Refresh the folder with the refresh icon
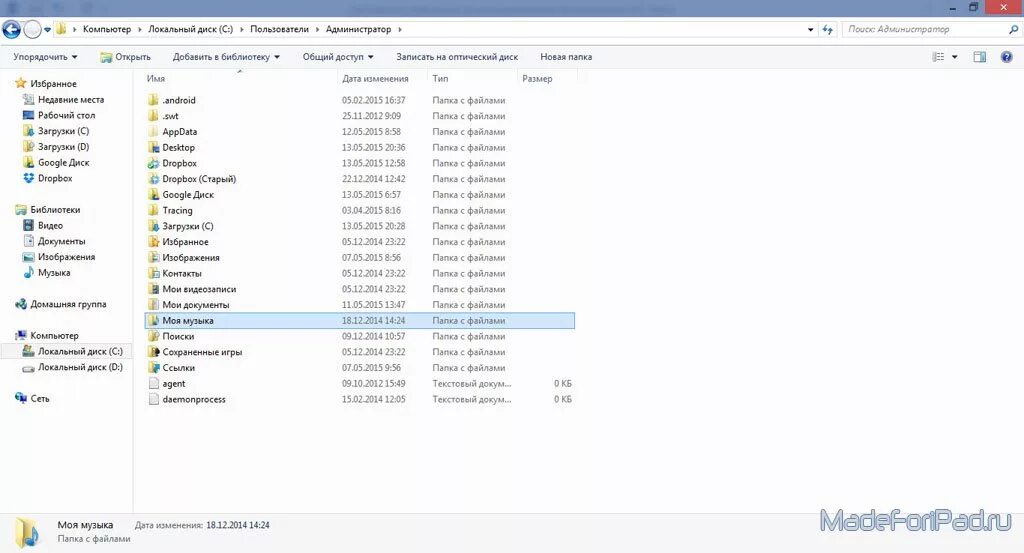Screen dimensions: 1024x553 click(x=827, y=29)
